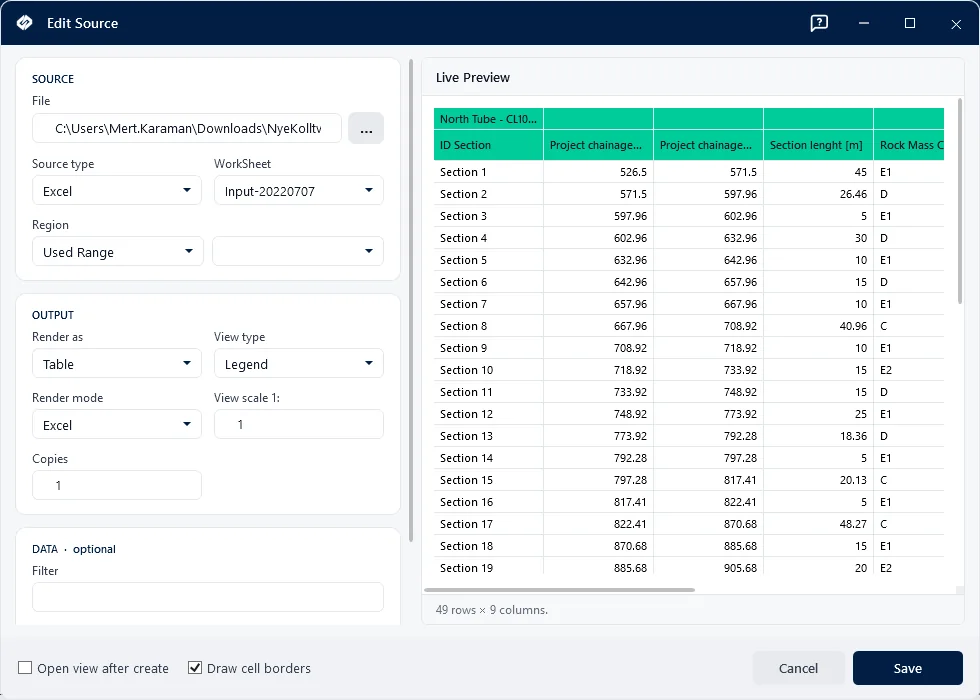Click the Section lenght [m] column header
This screenshot has width=980, height=700.
[x=818, y=145]
